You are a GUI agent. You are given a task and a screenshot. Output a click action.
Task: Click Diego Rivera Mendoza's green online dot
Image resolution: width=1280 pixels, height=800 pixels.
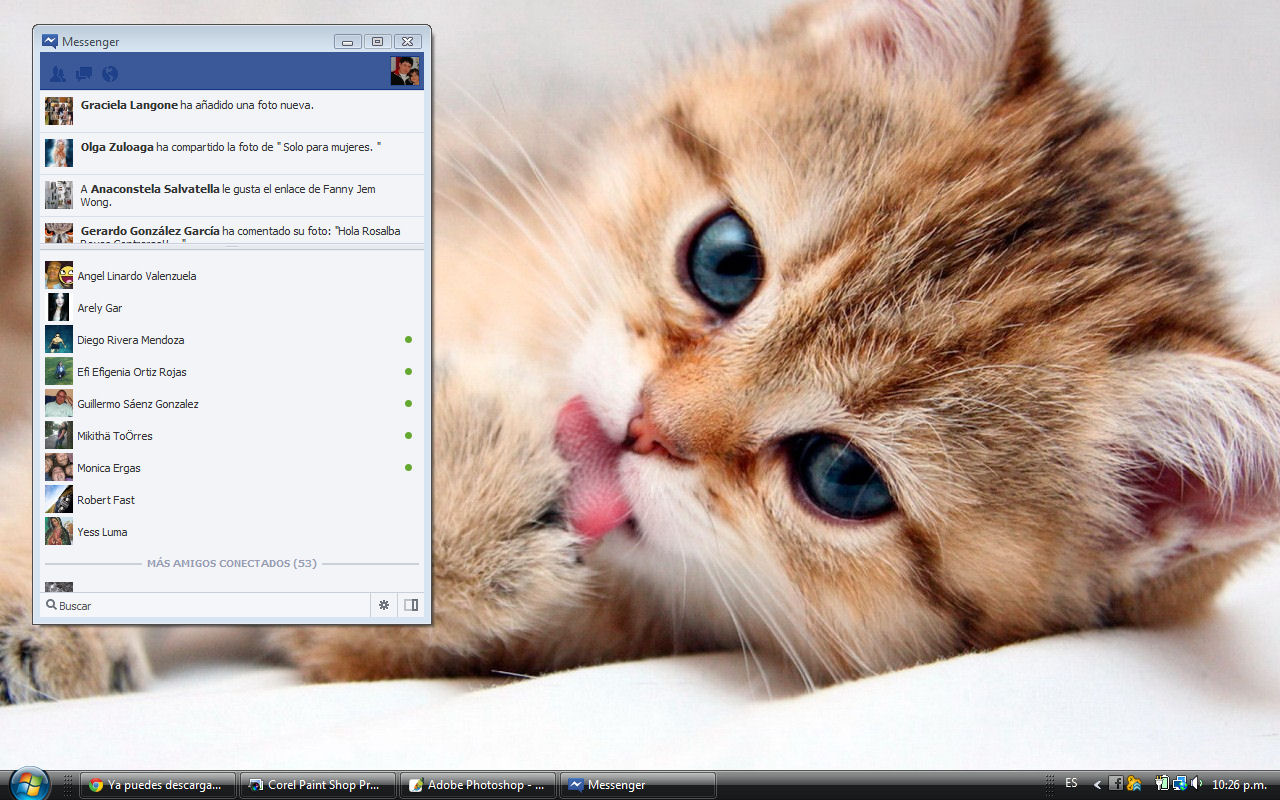pyautogui.click(x=408, y=340)
